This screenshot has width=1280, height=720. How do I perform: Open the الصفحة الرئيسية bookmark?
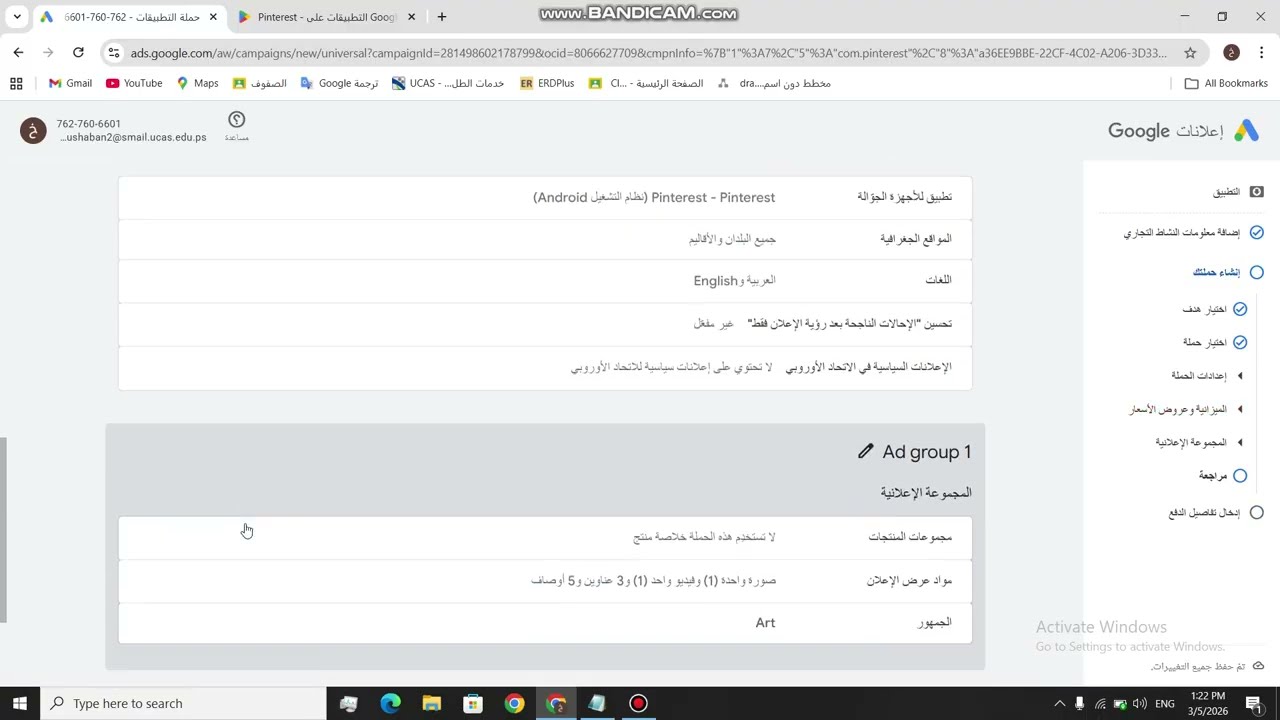[x=646, y=84]
